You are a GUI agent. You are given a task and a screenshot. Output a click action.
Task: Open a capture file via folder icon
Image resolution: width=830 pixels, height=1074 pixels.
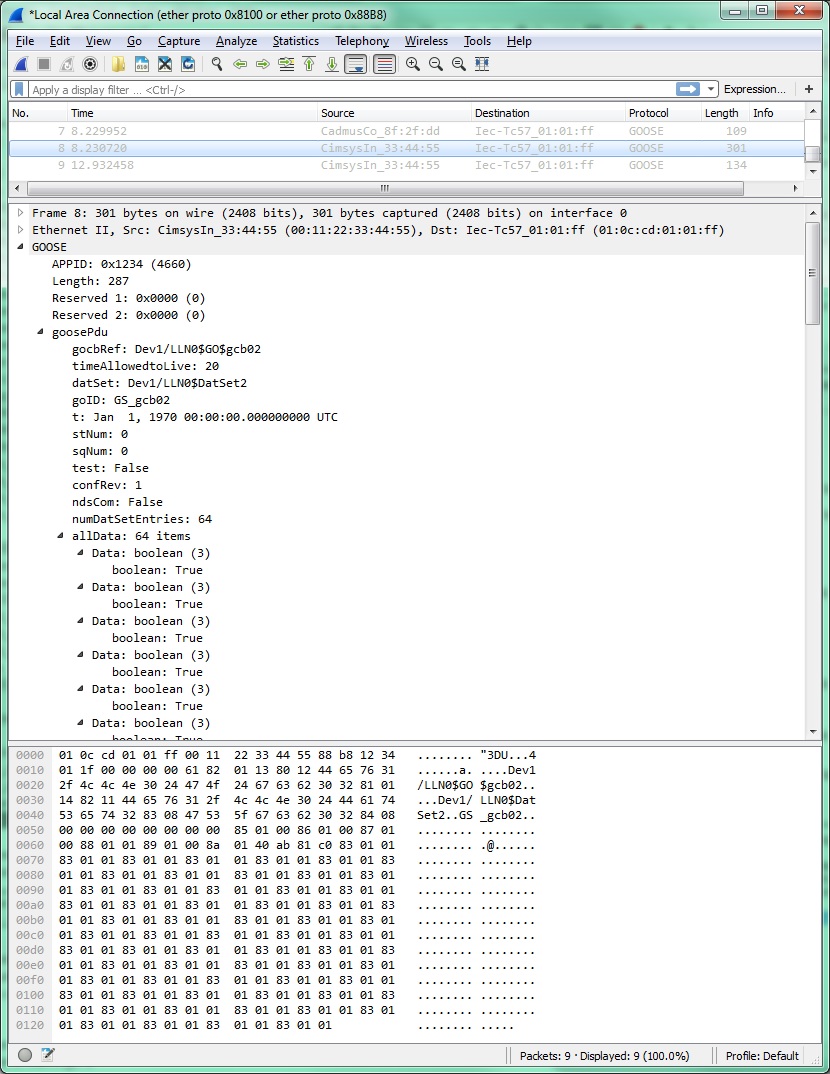pos(118,64)
